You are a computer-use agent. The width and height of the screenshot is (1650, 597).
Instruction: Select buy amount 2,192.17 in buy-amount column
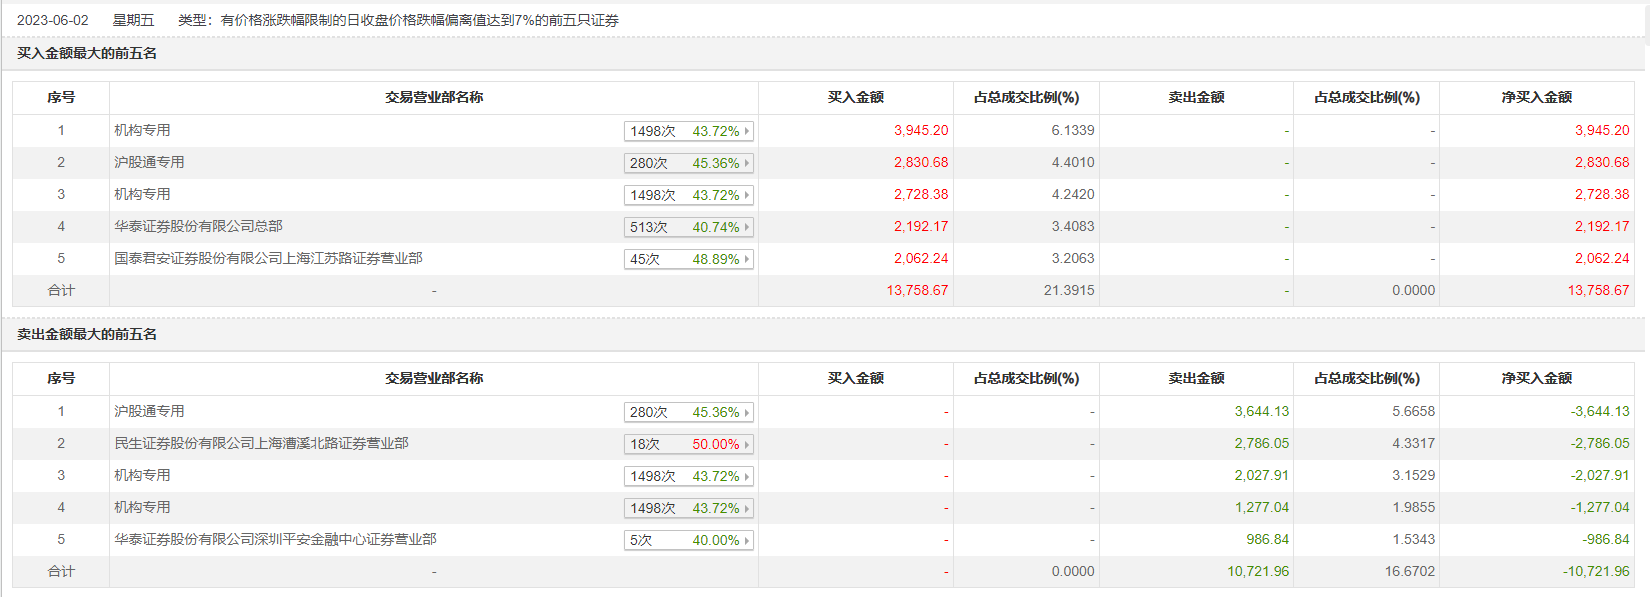pos(921,226)
